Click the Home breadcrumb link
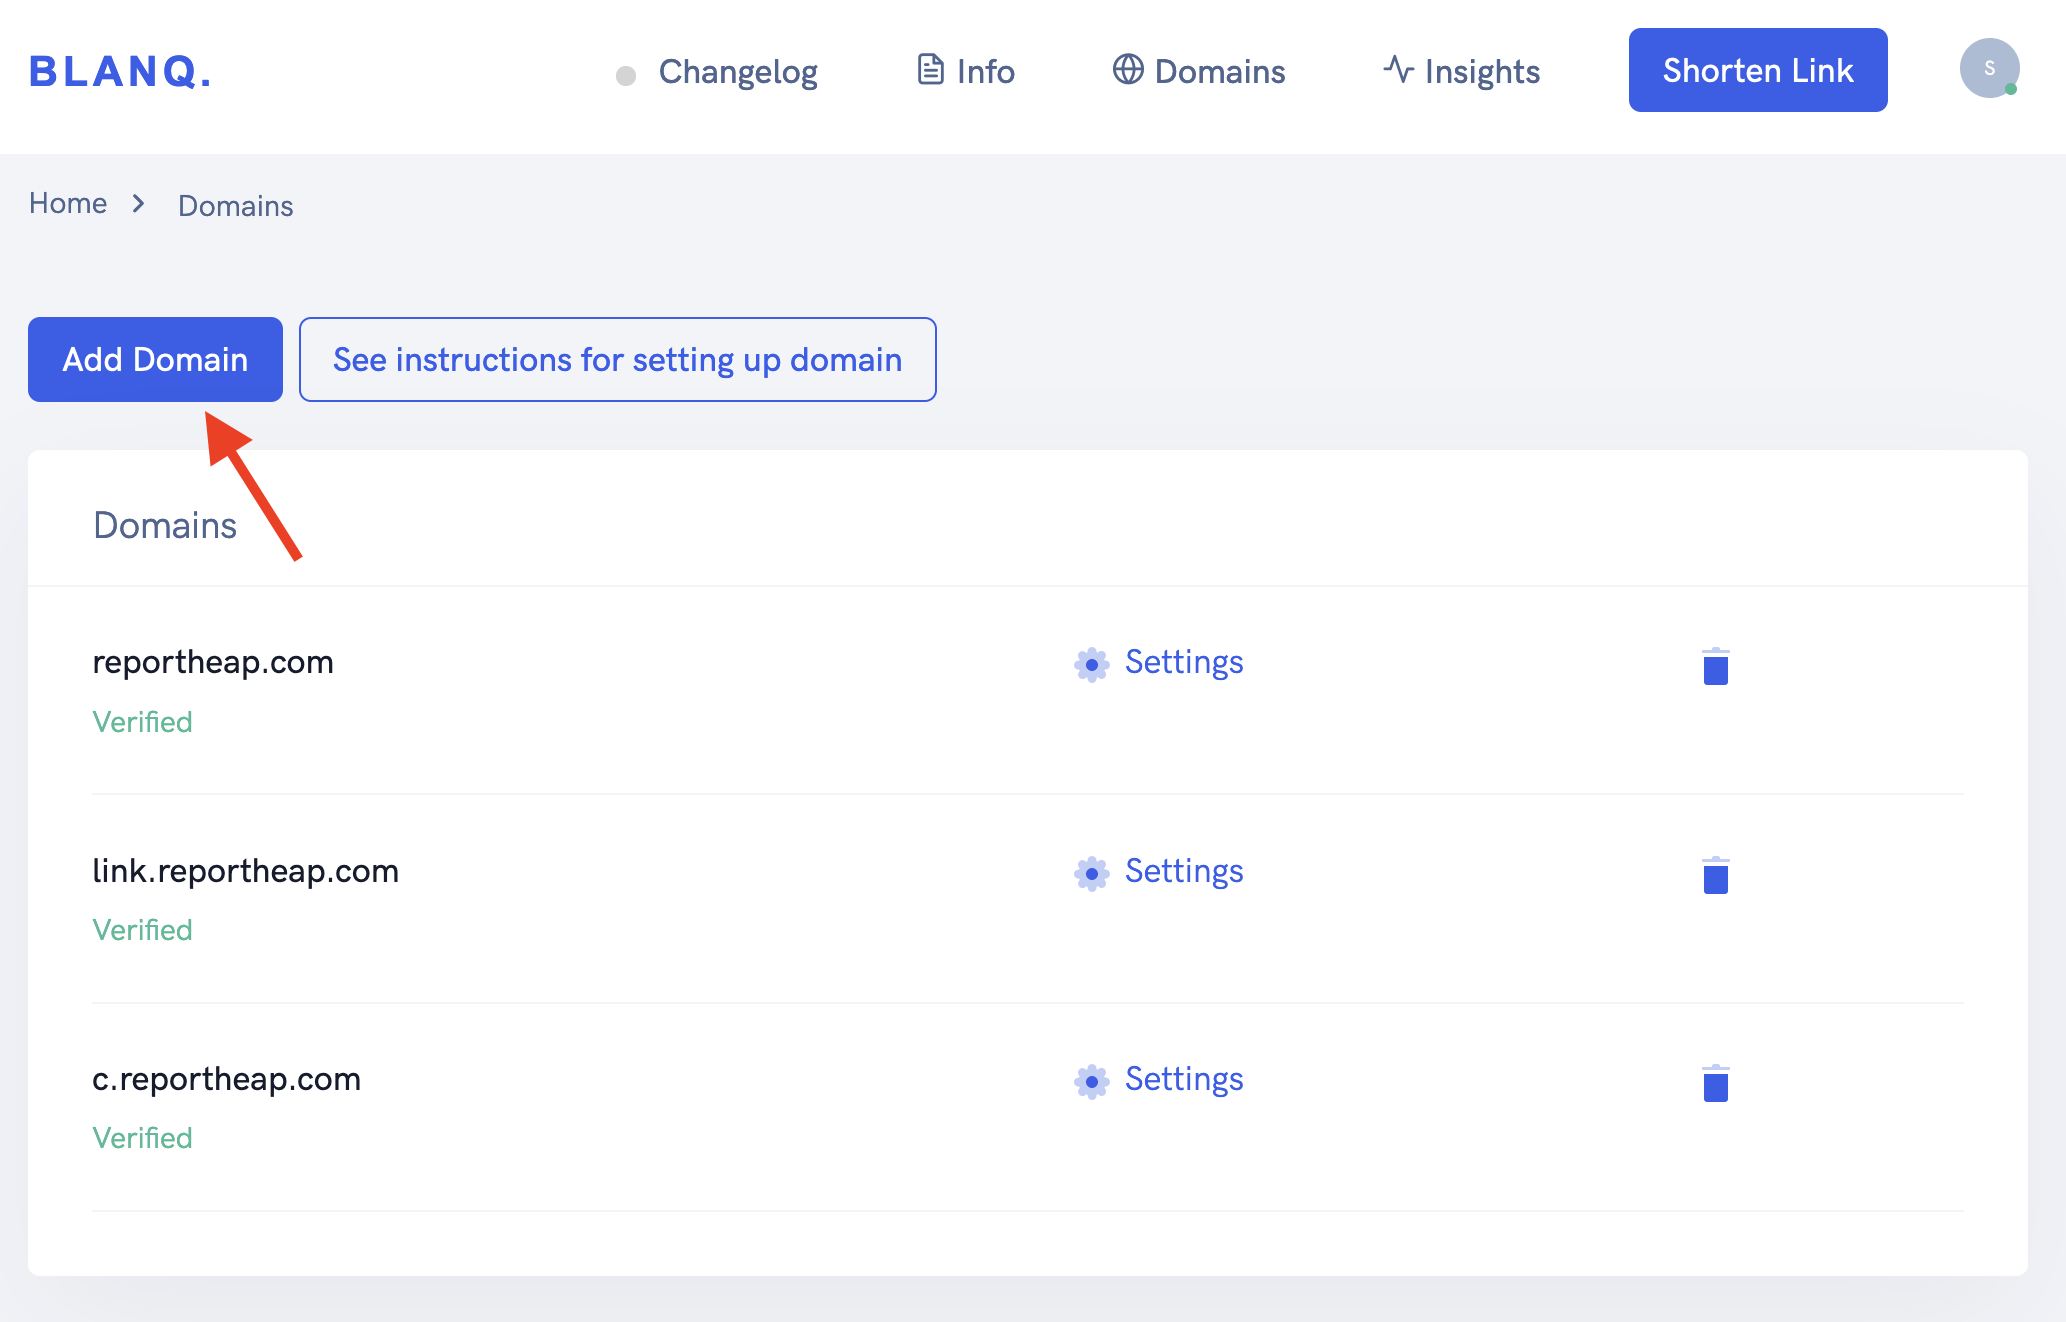2066x1322 pixels. 68,204
